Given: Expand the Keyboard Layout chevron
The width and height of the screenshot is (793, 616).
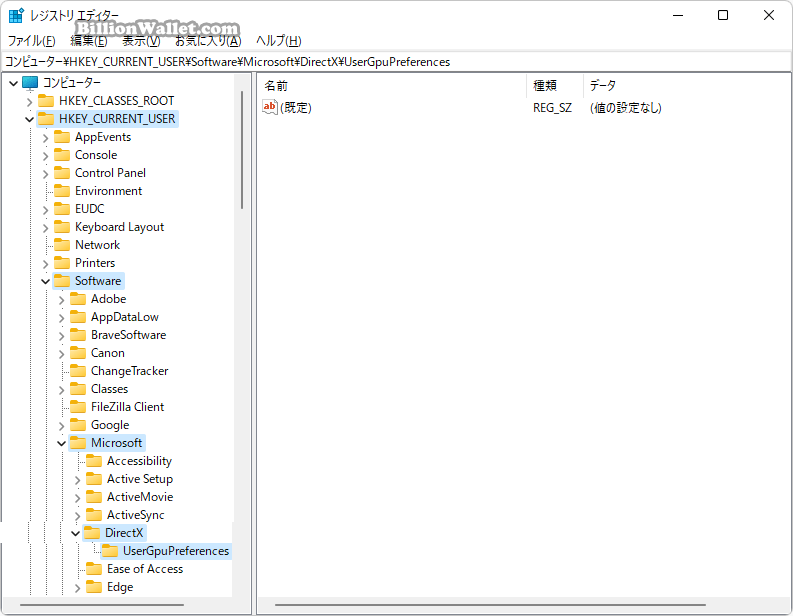Looking at the screenshot, I should click(46, 228).
